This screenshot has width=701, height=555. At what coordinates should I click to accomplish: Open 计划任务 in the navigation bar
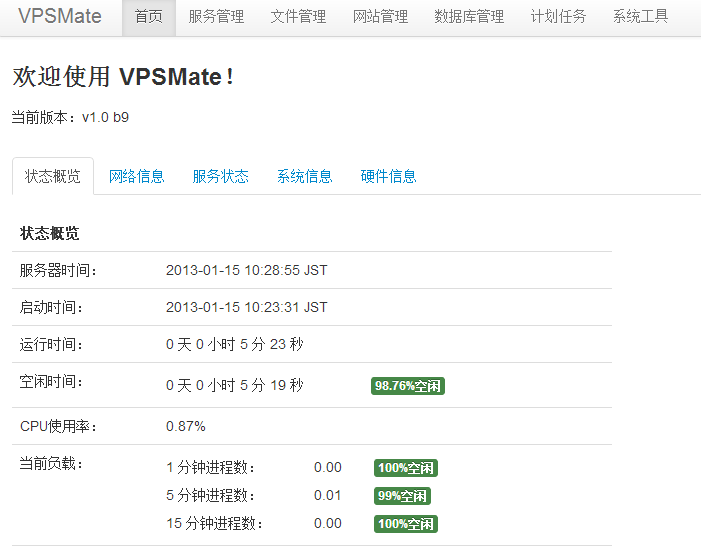pyautogui.click(x=558, y=17)
